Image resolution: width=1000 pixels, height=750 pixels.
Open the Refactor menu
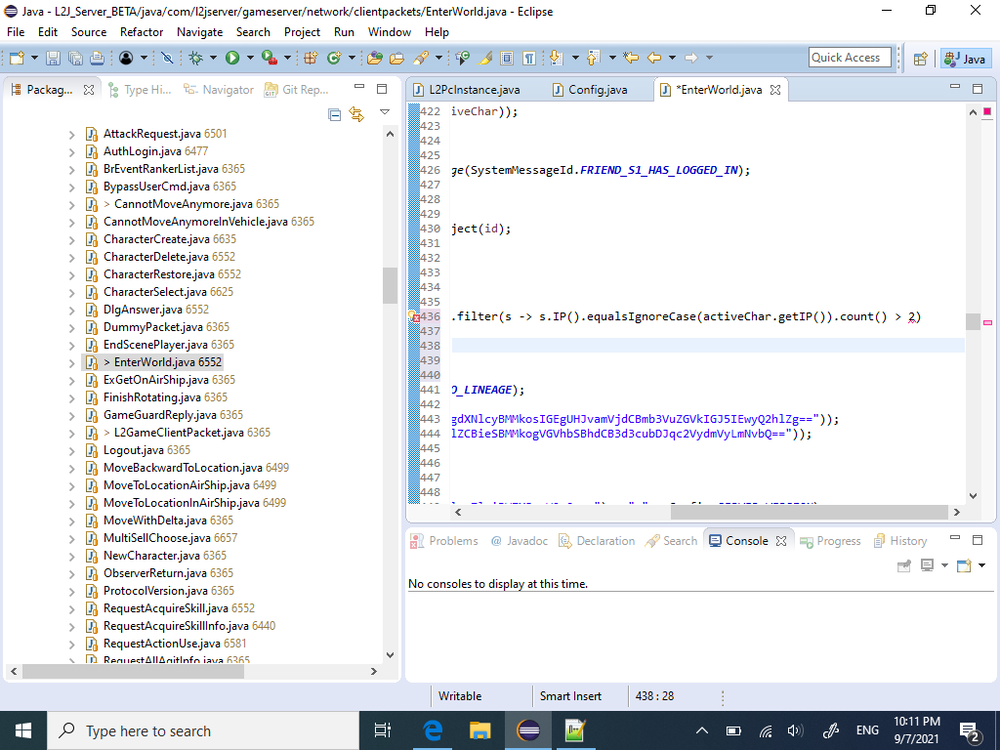(x=141, y=32)
